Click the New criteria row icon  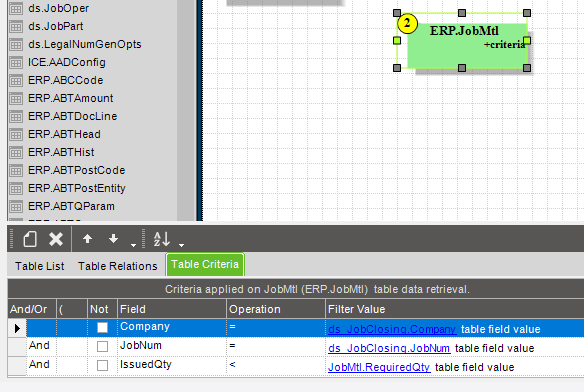point(30,239)
